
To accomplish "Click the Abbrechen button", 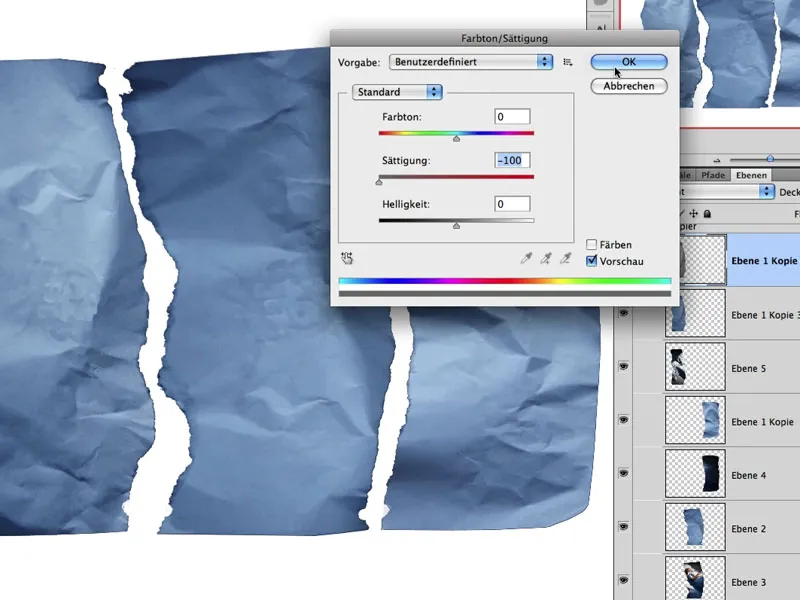I will coord(629,86).
